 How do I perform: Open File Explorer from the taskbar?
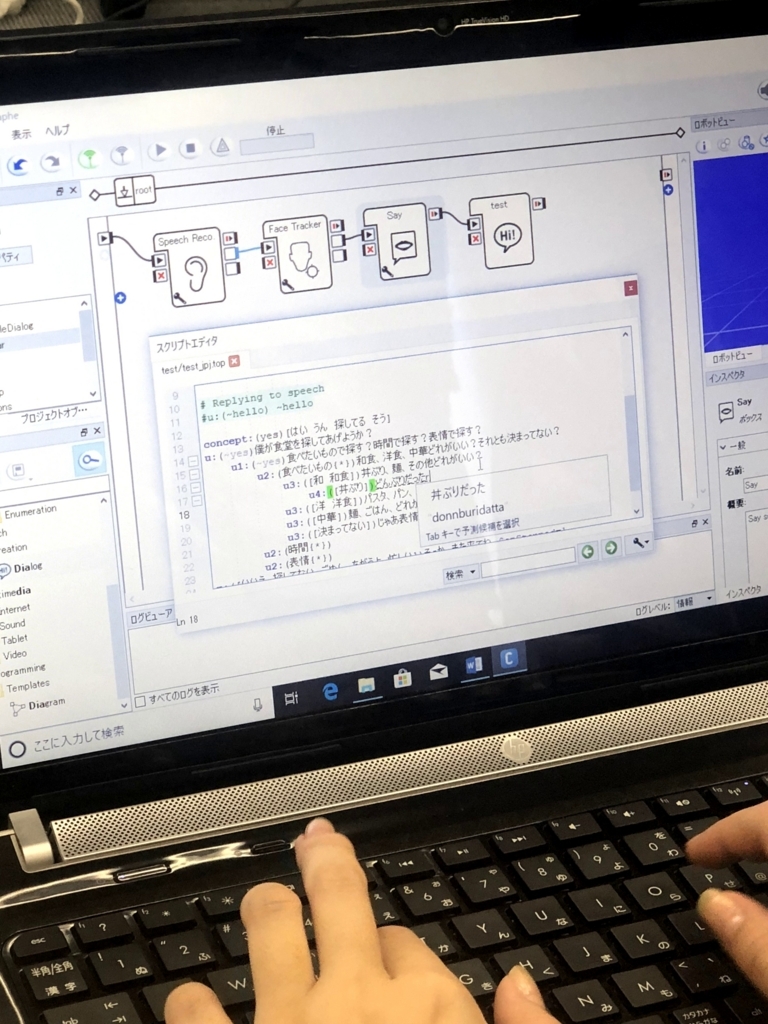click(x=366, y=686)
